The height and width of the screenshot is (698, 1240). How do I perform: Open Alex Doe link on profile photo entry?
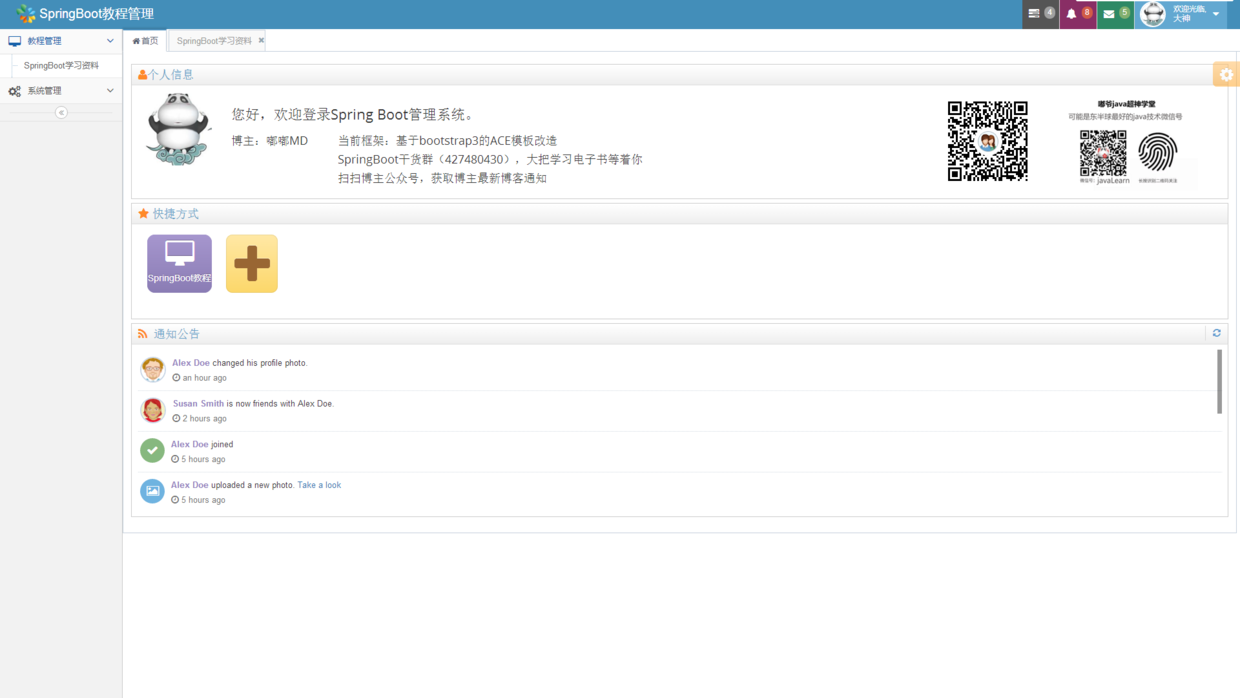tap(191, 363)
